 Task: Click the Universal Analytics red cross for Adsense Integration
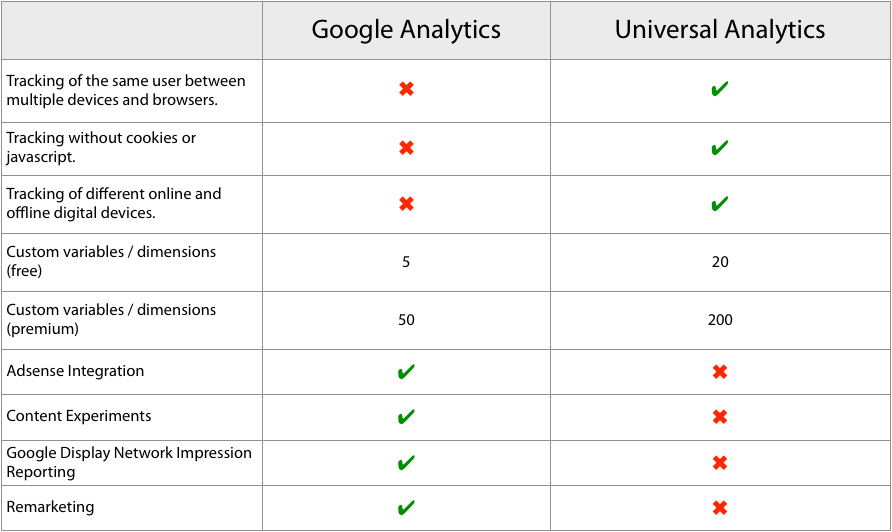pos(719,372)
